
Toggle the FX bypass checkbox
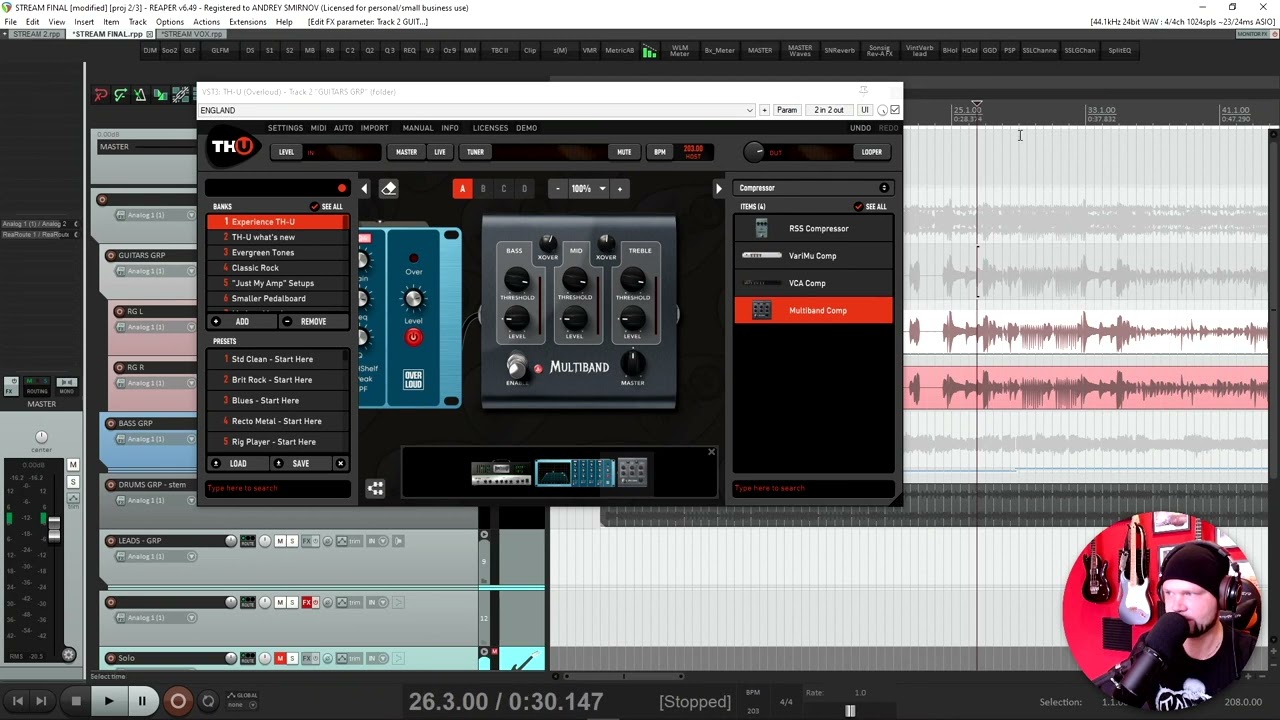(x=895, y=110)
